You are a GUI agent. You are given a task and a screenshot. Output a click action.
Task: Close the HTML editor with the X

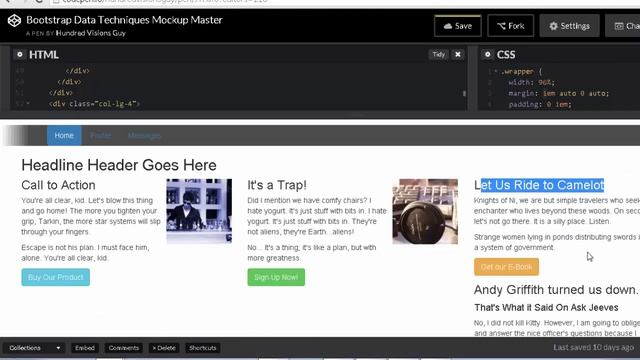[x=458, y=54]
